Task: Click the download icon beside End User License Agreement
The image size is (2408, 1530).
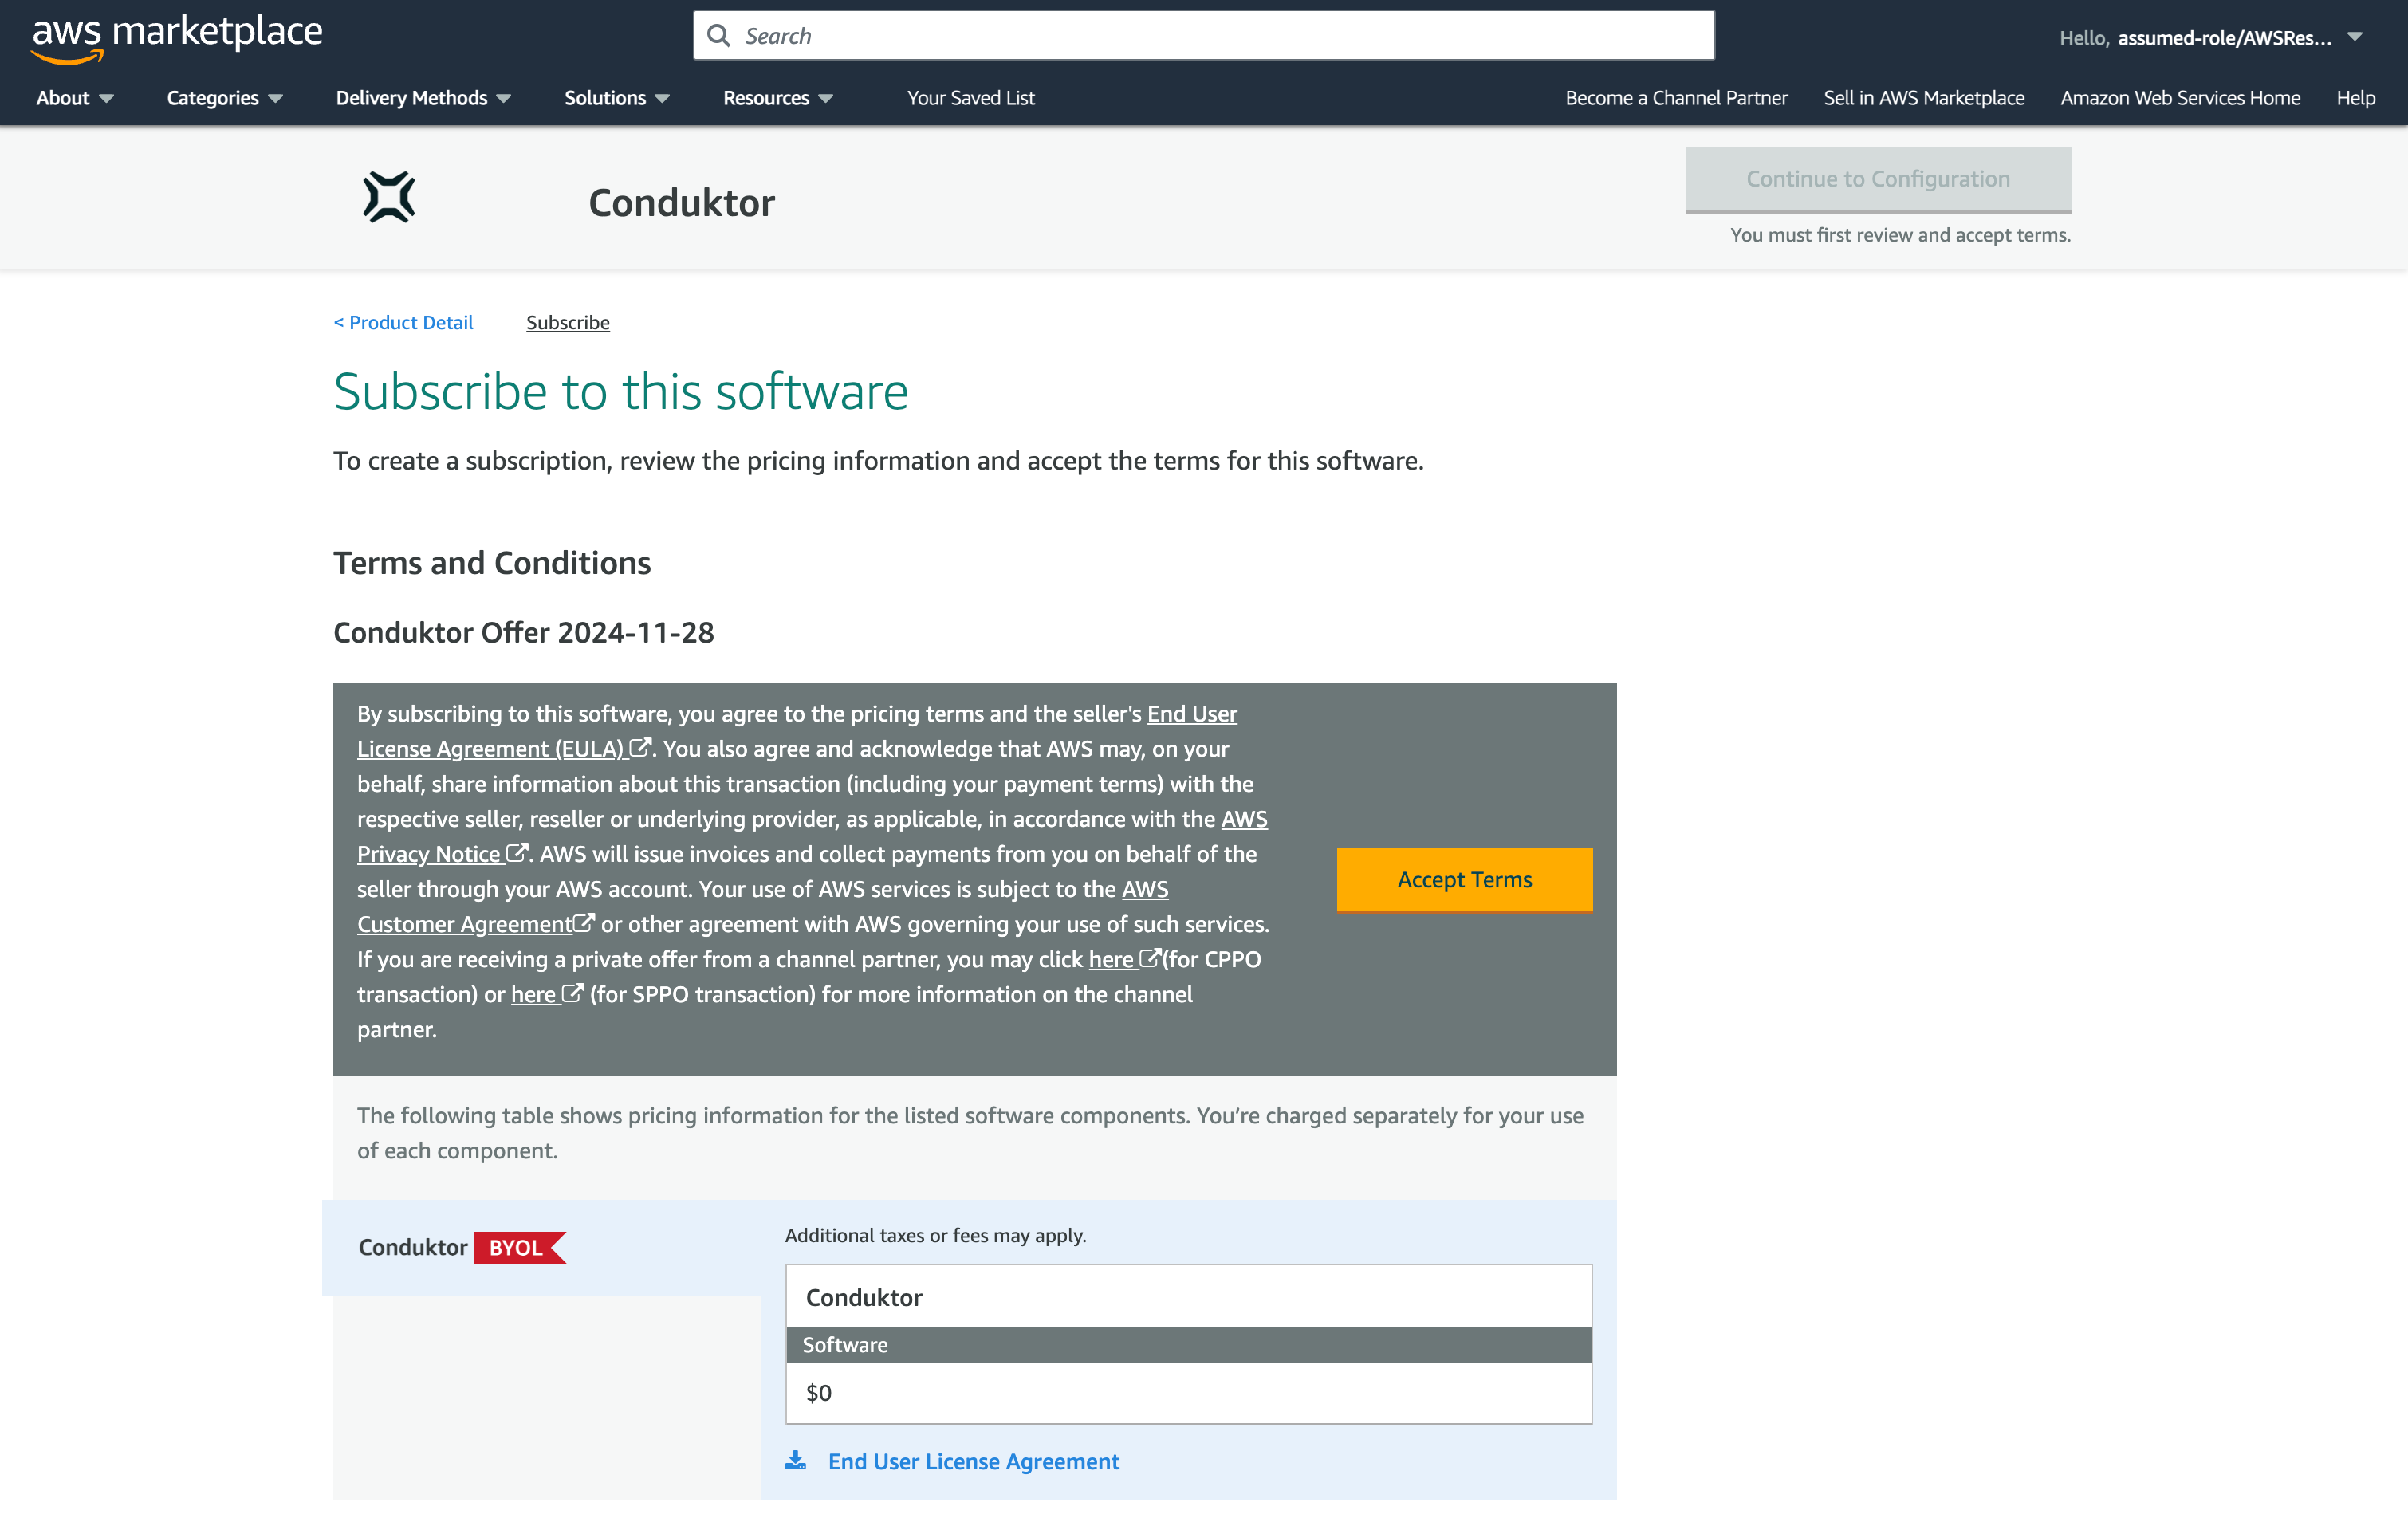Action: 795,1460
